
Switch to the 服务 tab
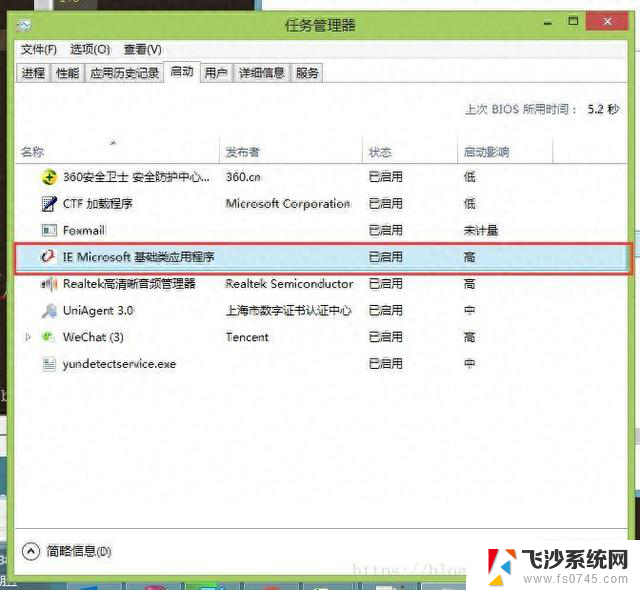click(x=307, y=73)
